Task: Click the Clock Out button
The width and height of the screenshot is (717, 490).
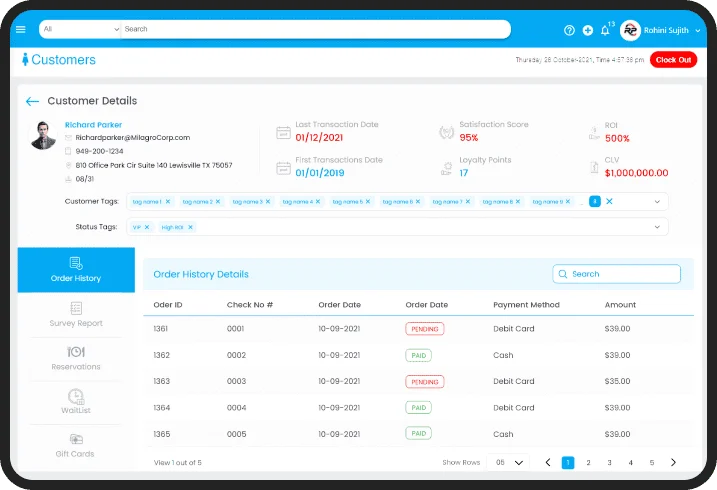Action: click(x=673, y=60)
